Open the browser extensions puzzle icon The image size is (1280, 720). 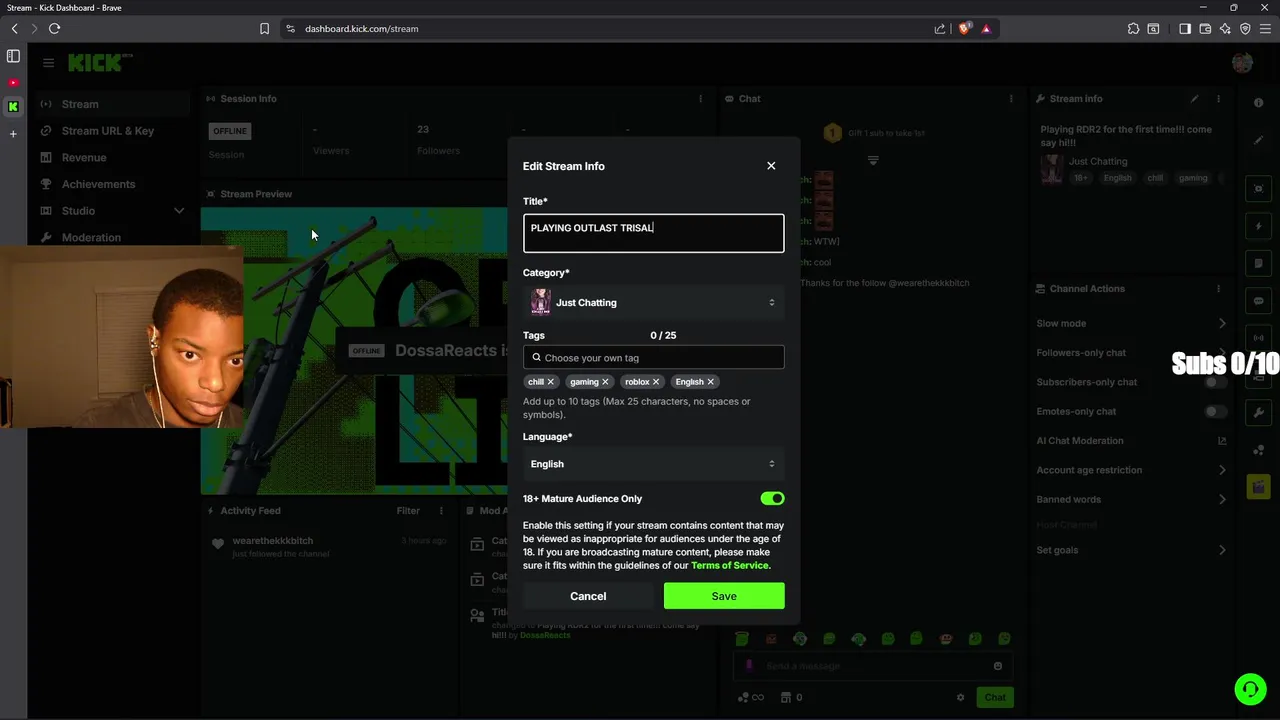1133,29
